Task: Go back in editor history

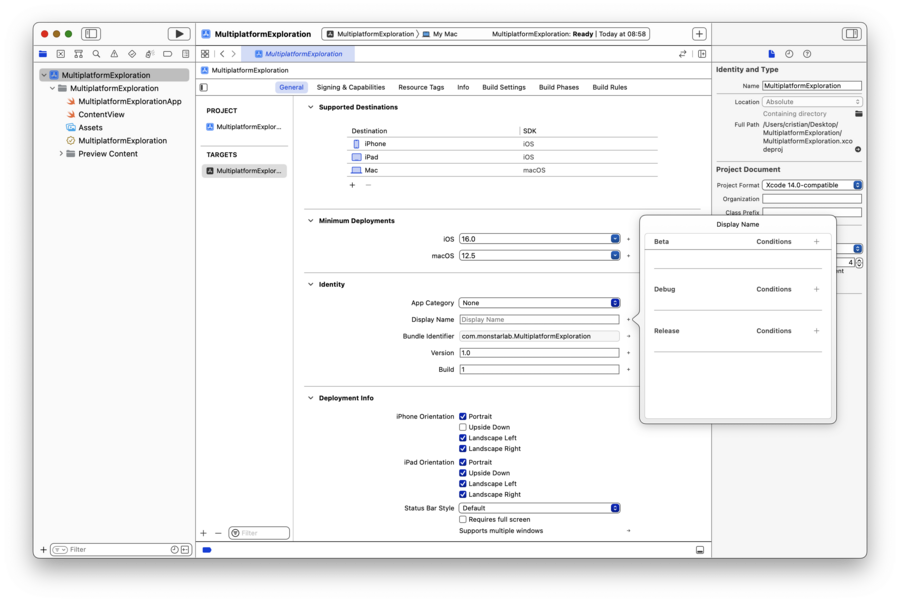Action: [222, 54]
